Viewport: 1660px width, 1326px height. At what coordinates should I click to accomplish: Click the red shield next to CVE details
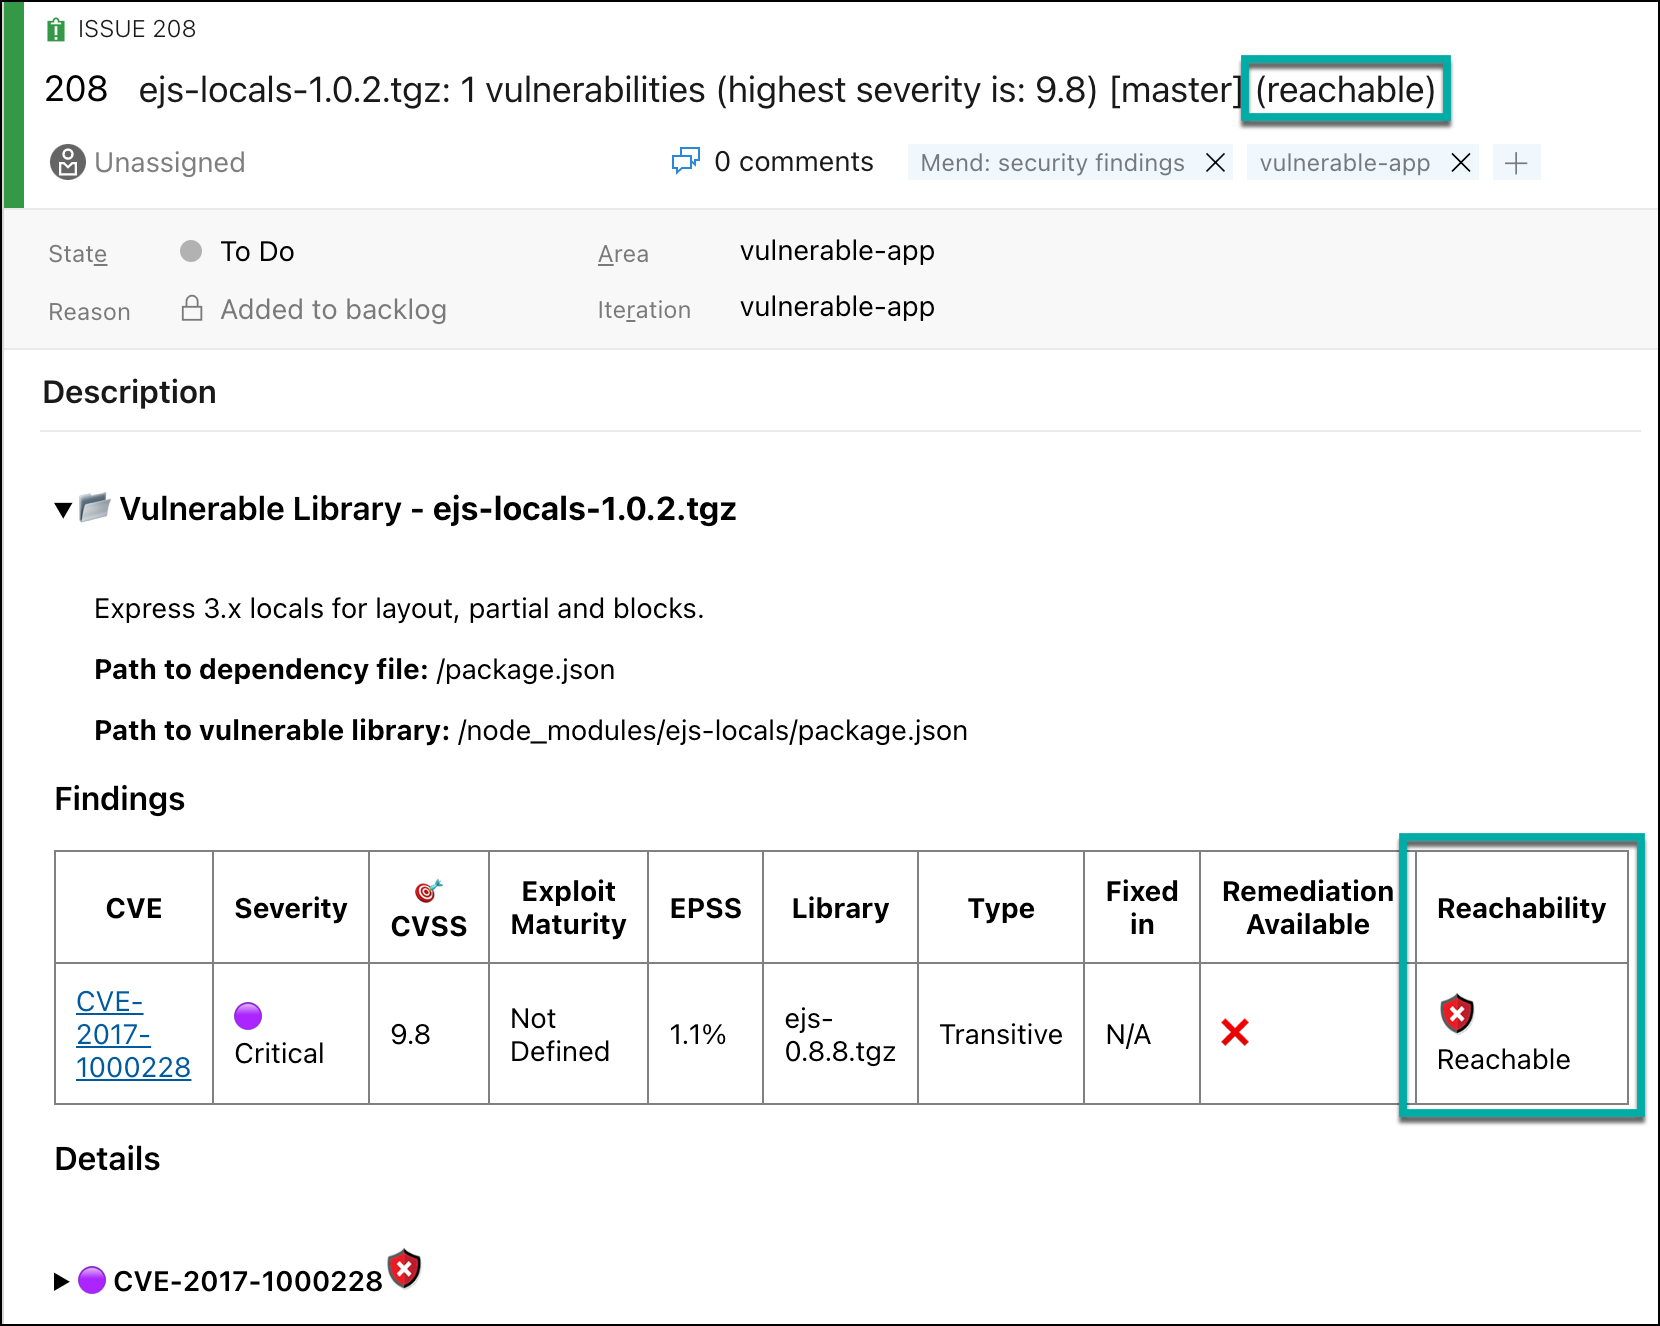pyautogui.click(x=404, y=1269)
